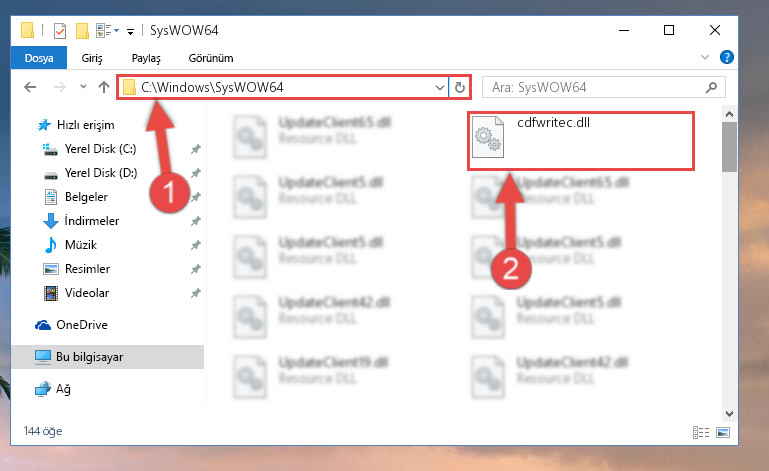Expand the address bar history dropdown
This screenshot has height=471, width=769.
439,88
